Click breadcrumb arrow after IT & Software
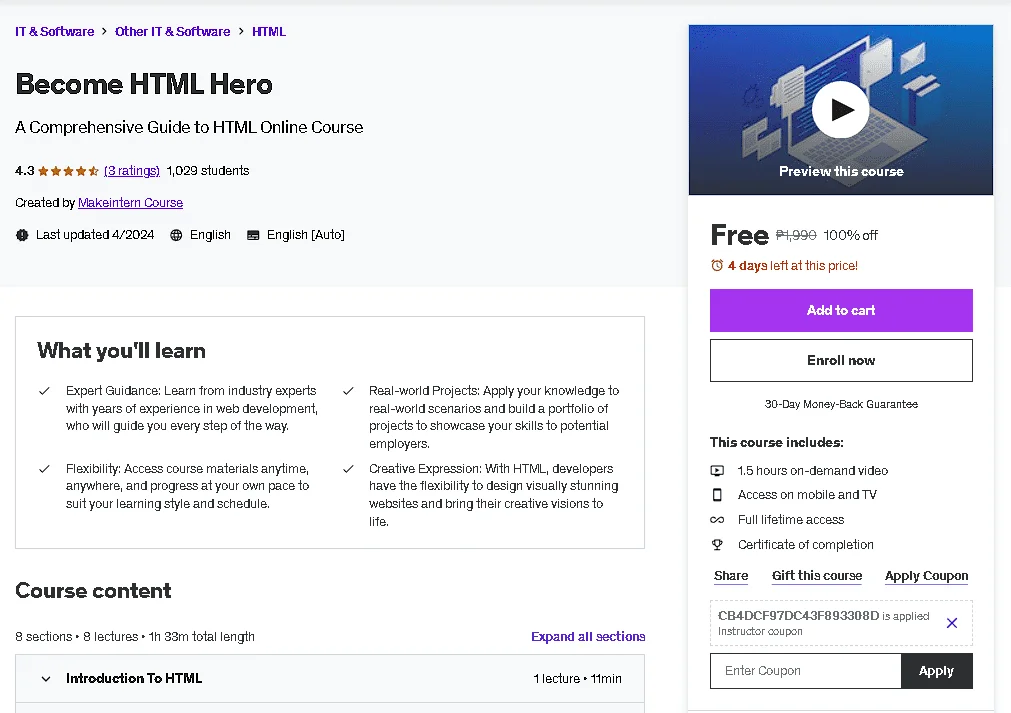1011x713 pixels. tap(104, 32)
